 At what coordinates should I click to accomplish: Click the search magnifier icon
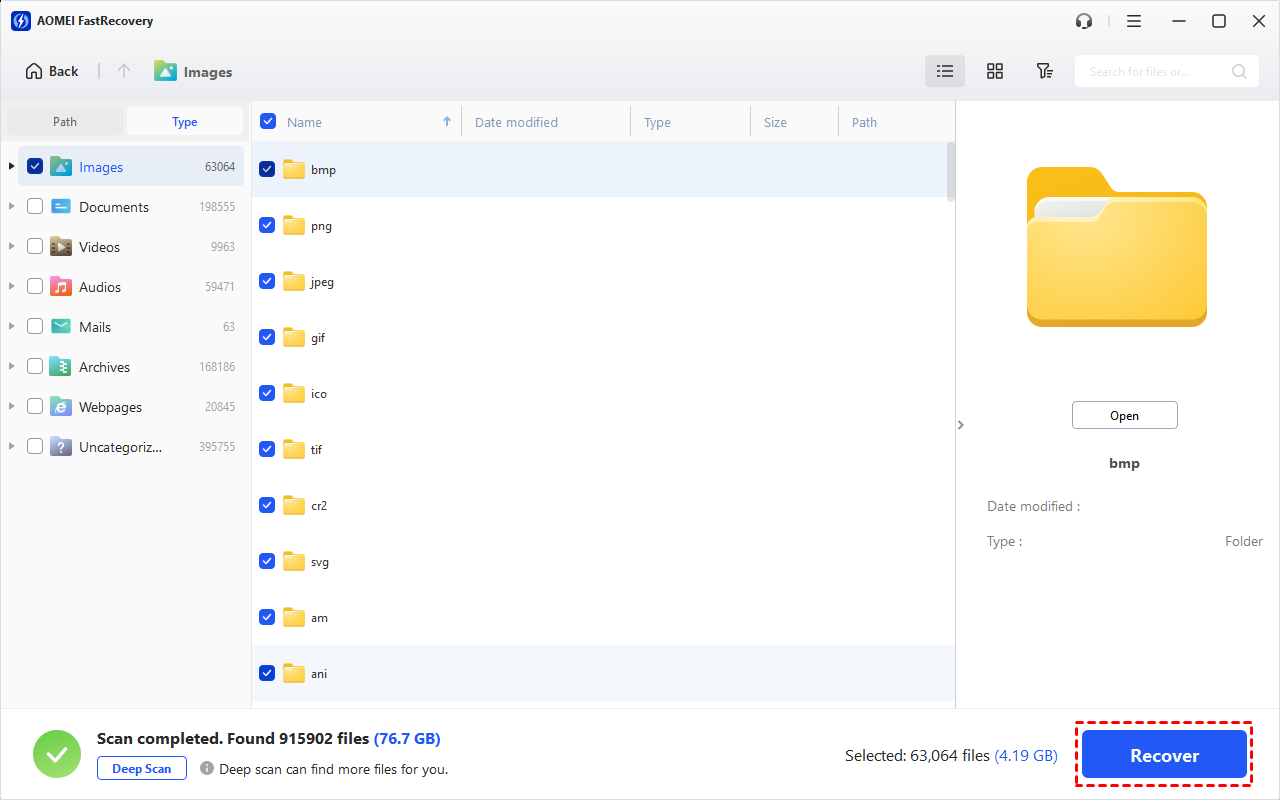[x=1239, y=71]
